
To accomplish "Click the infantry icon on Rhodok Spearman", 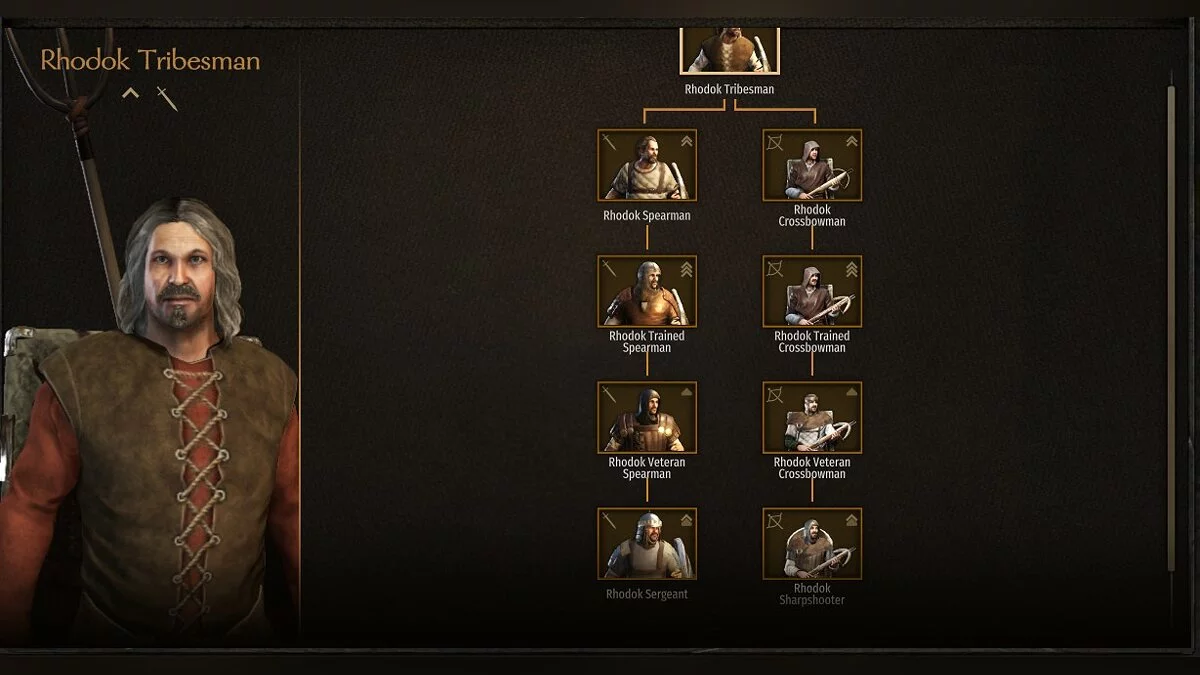I will tap(609, 142).
